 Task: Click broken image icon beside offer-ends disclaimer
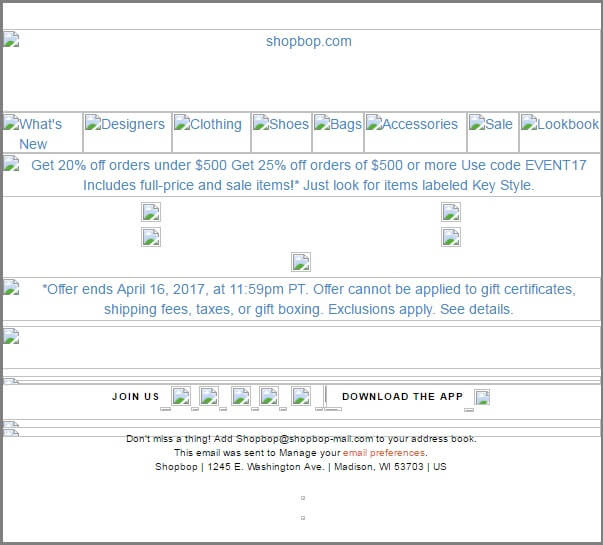(x=11, y=287)
